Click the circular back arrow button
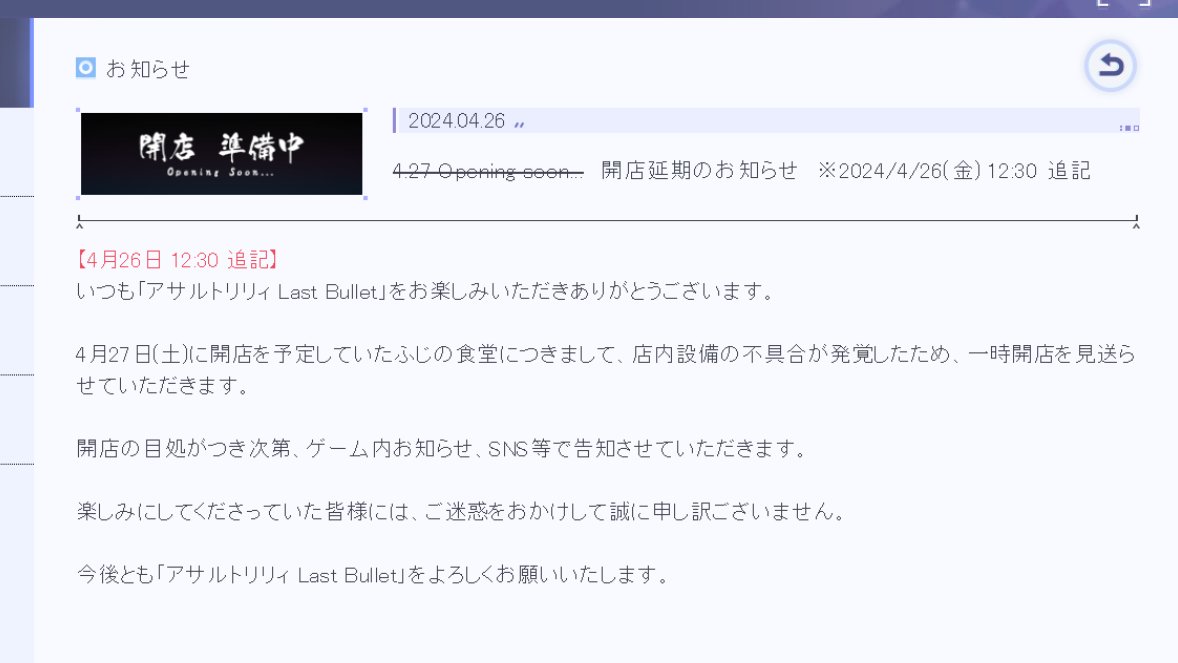 click(1110, 66)
